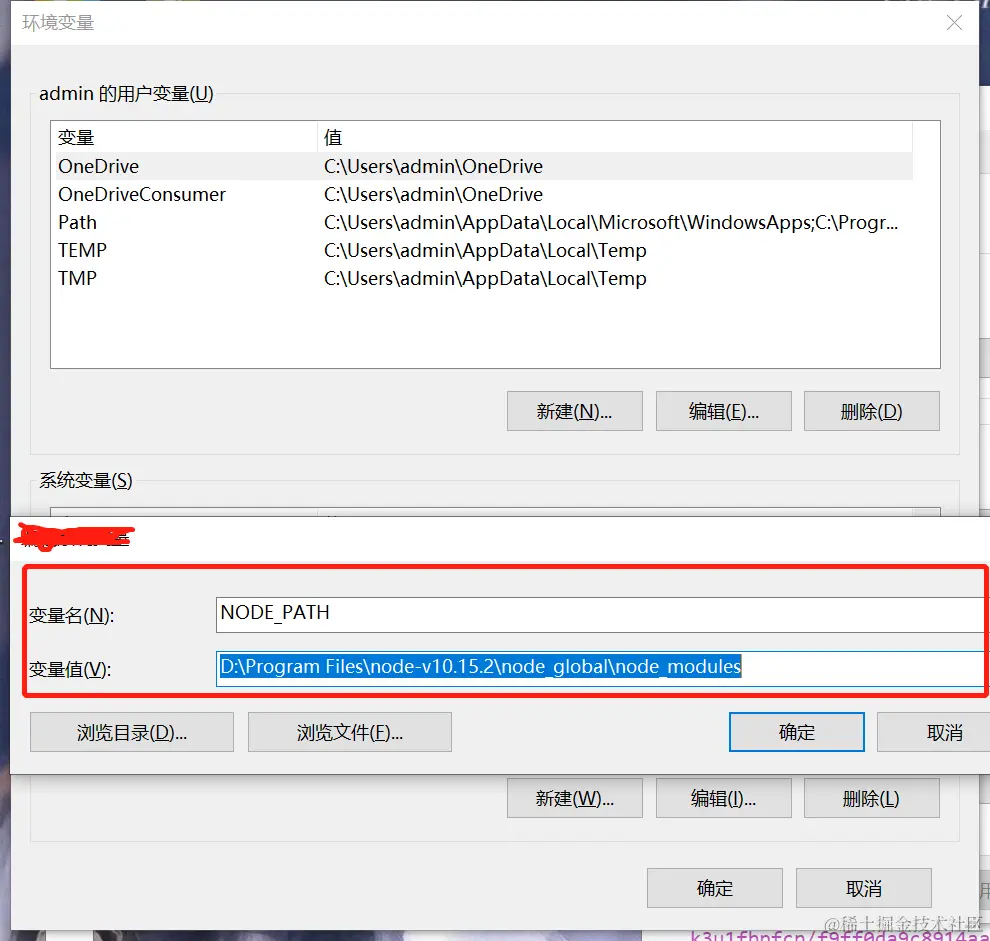This screenshot has width=990, height=941.
Task: Close the 环境变量 dialog window
Action: coord(954,23)
